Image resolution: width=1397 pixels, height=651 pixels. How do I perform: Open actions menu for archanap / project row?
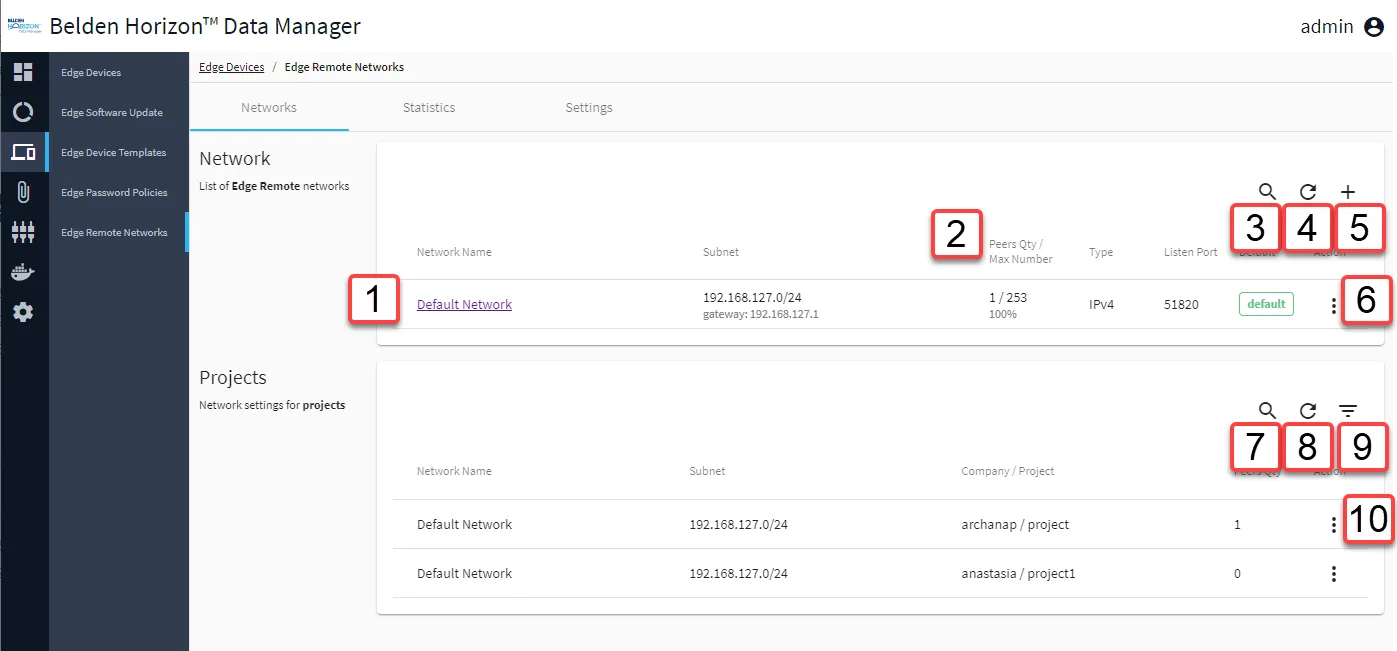1334,525
